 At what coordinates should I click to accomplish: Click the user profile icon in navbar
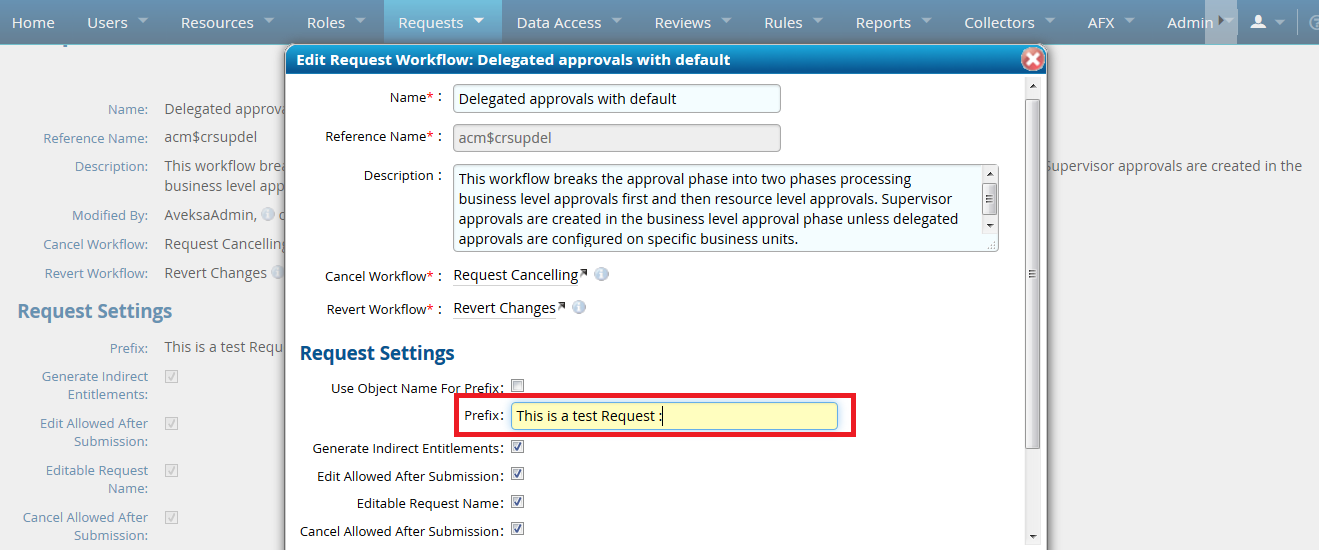tap(1258, 22)
